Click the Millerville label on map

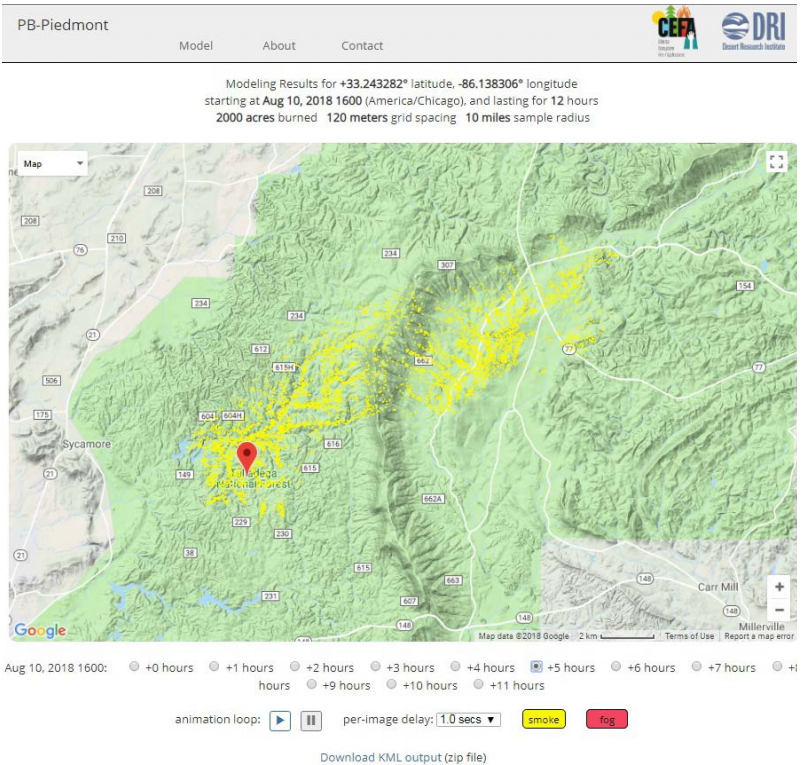pyautogui.click(x=761, y=626)
